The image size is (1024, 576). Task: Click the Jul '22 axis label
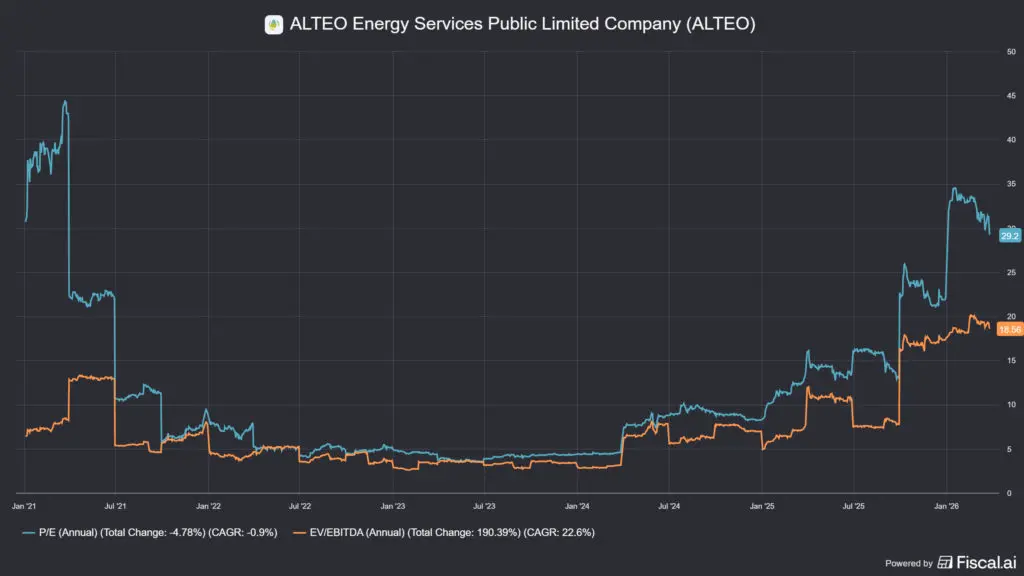coord(300,506)
